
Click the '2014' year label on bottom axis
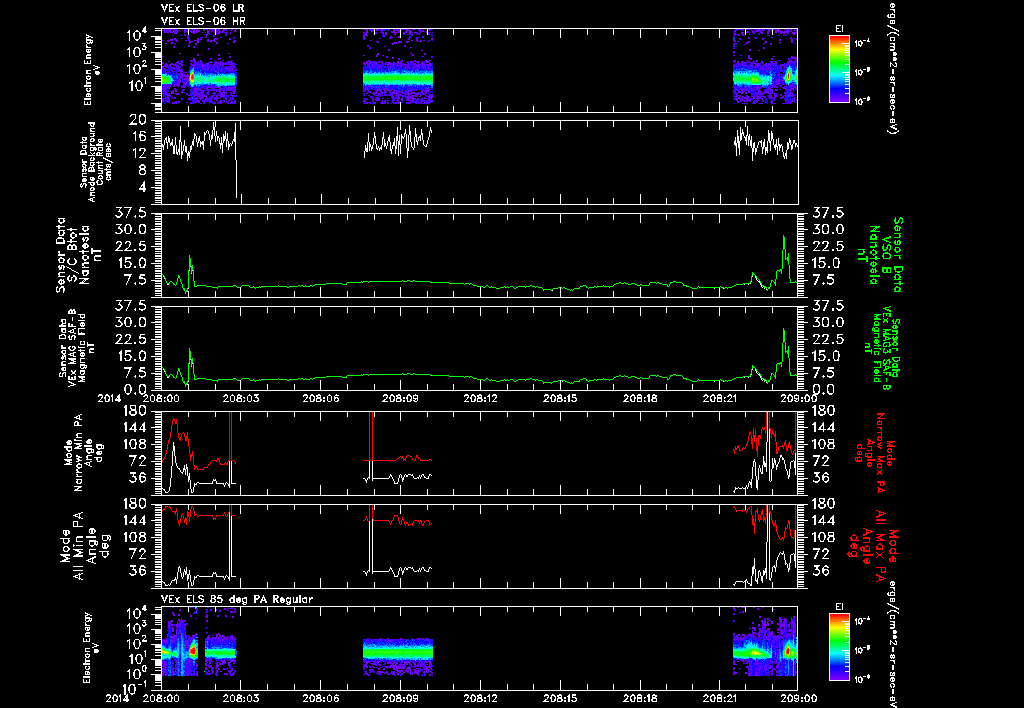tap(120, 698)
